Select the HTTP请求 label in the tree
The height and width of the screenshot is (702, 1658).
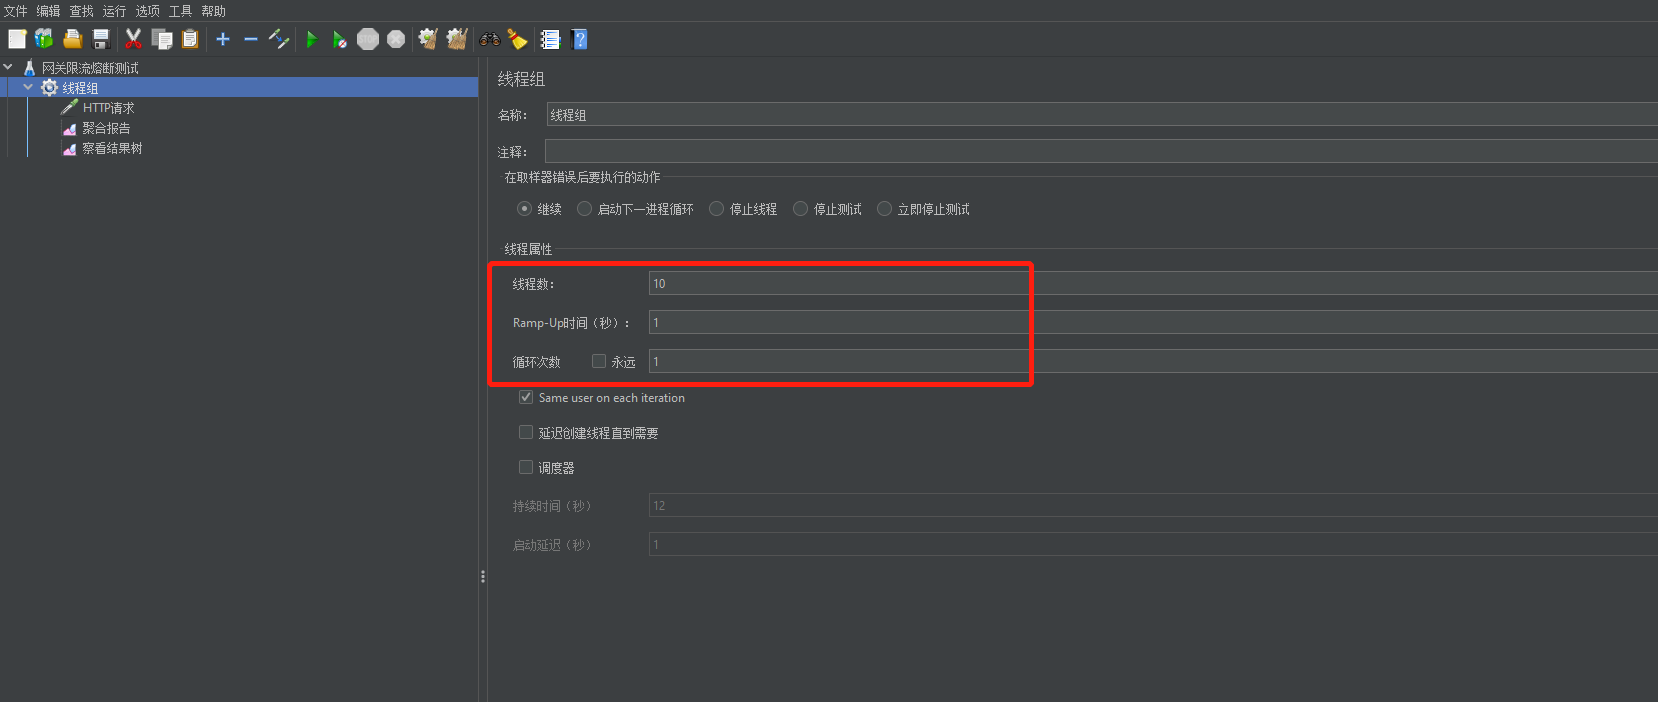click(x=108, y=108)
